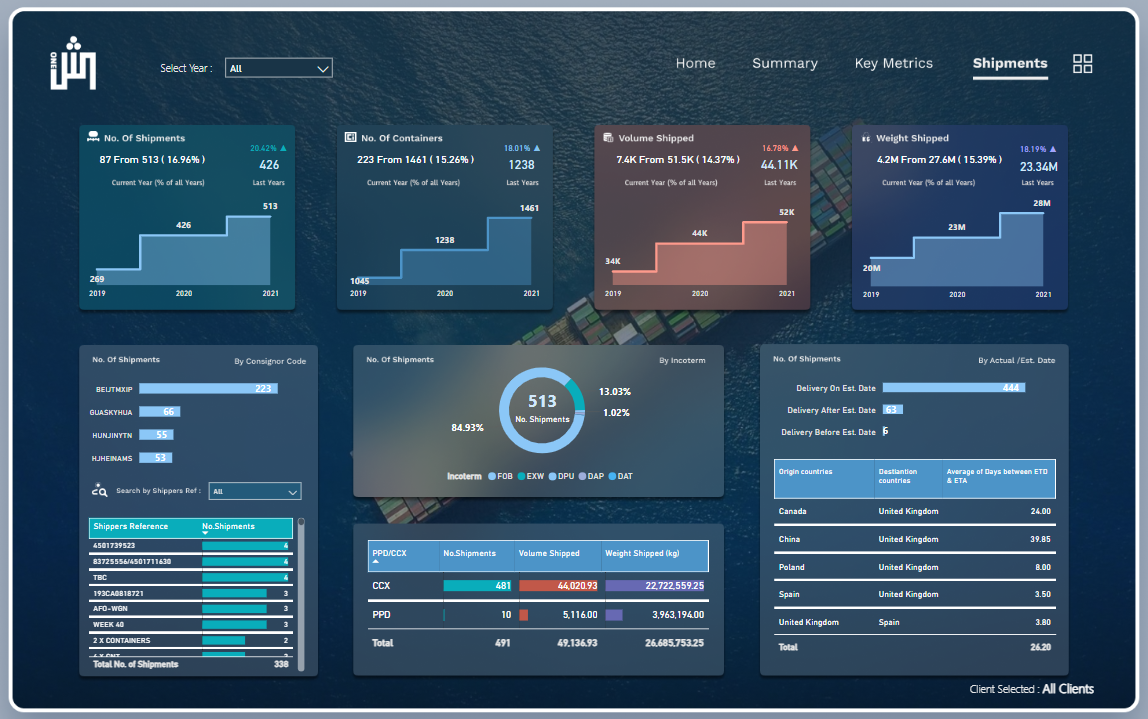Go to the Summary tab
Image resolution: width=1148 pixels, height=719 pixels.
point(784,63)
